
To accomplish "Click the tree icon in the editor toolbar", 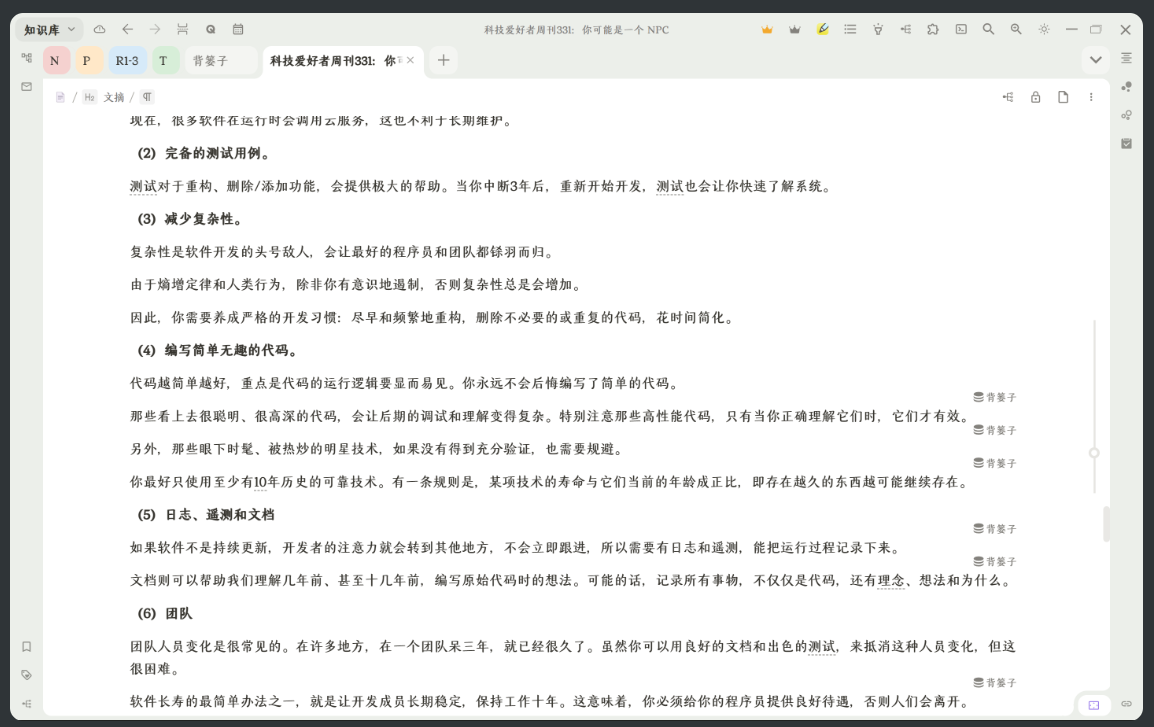I will [1008, 97].
